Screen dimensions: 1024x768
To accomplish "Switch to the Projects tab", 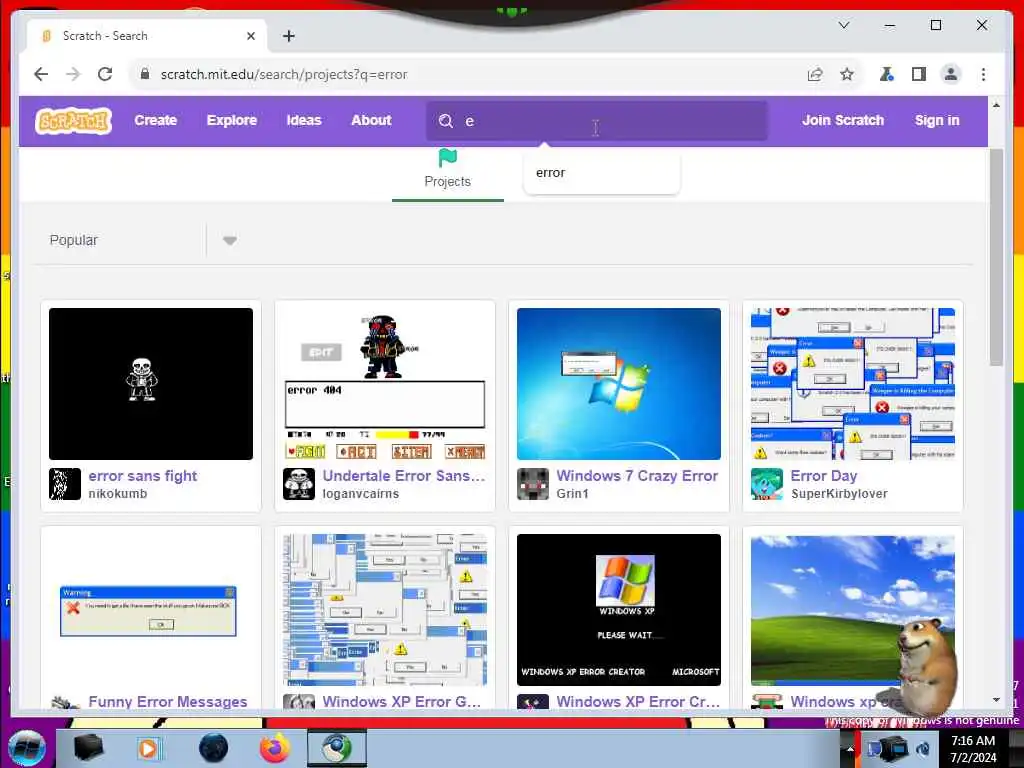I will coord(447,174).
